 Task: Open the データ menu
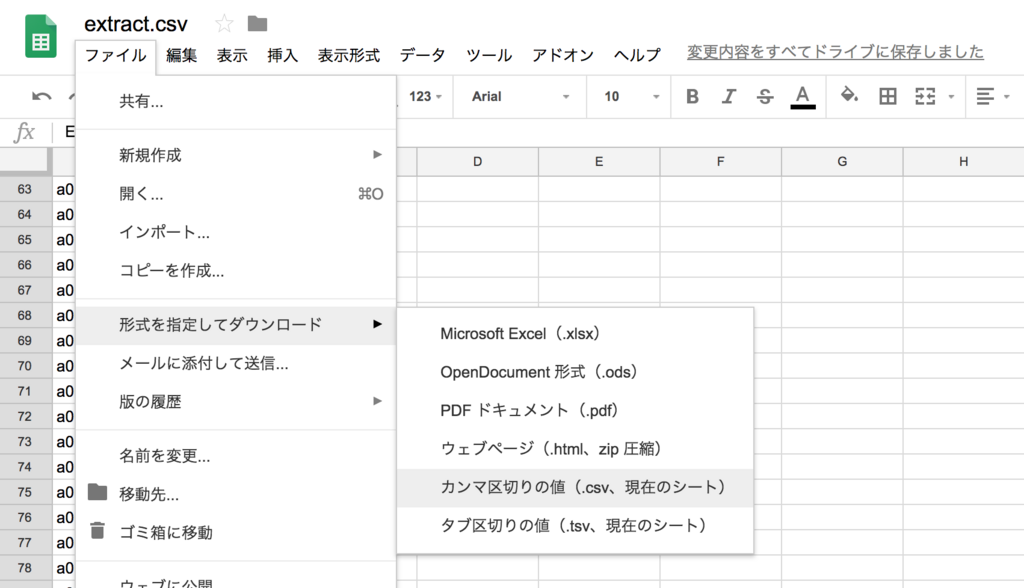pos(423,56)
